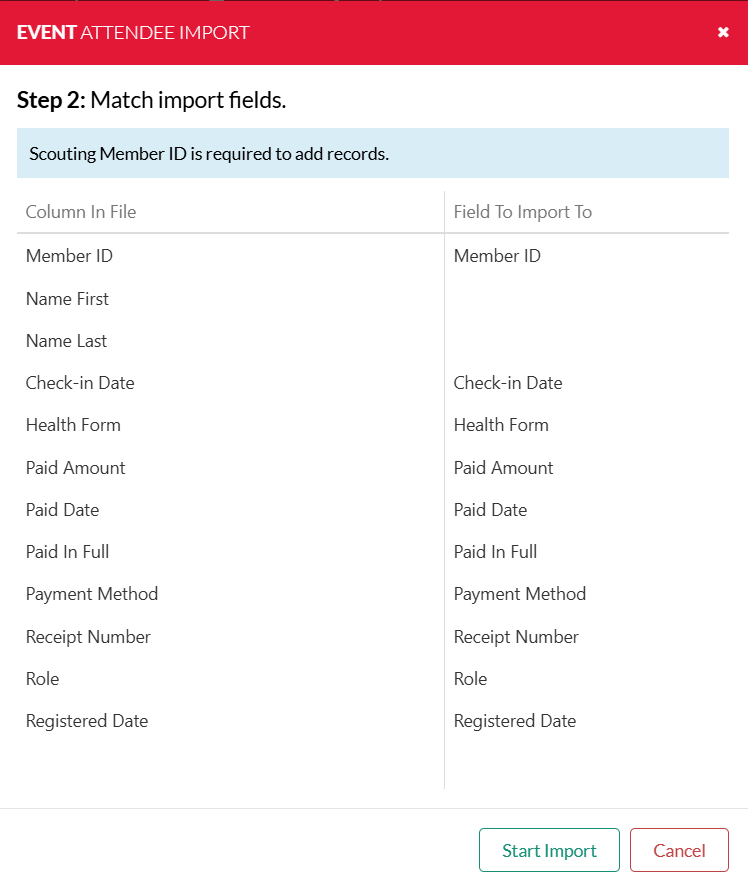Click the Field To Import To header
The image size is (748, 888).
tap(523, 212)
